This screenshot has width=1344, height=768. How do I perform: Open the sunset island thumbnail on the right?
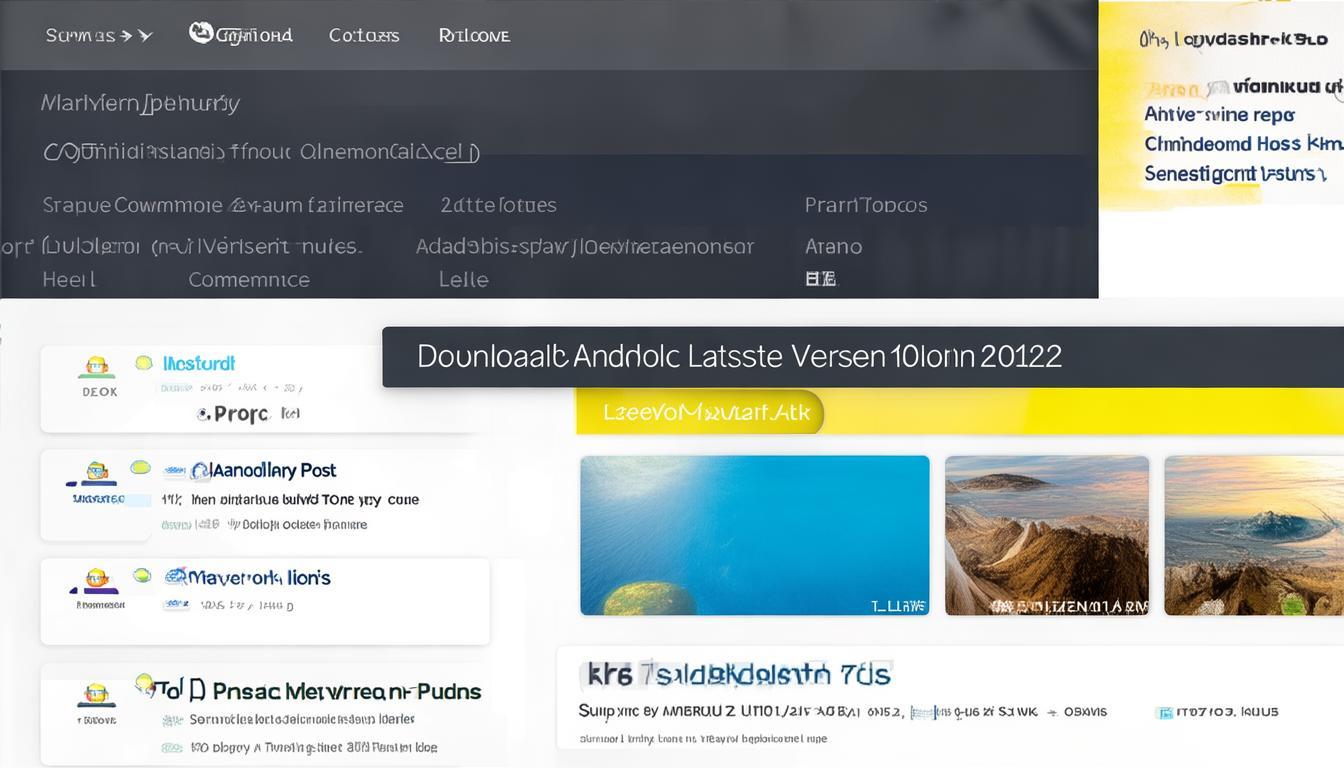[1254, 535]
